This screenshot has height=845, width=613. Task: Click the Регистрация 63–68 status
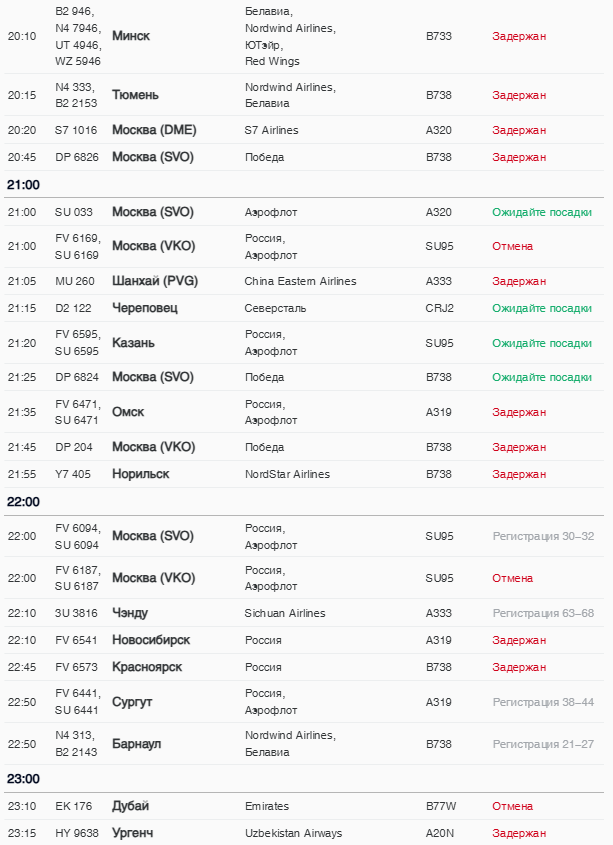point(543,613)
